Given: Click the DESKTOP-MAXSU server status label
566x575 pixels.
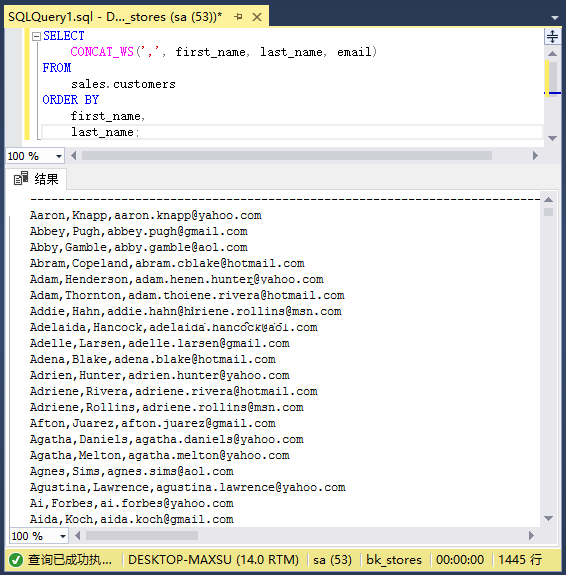Looking at the screenshot, I should tap(213, 560).
